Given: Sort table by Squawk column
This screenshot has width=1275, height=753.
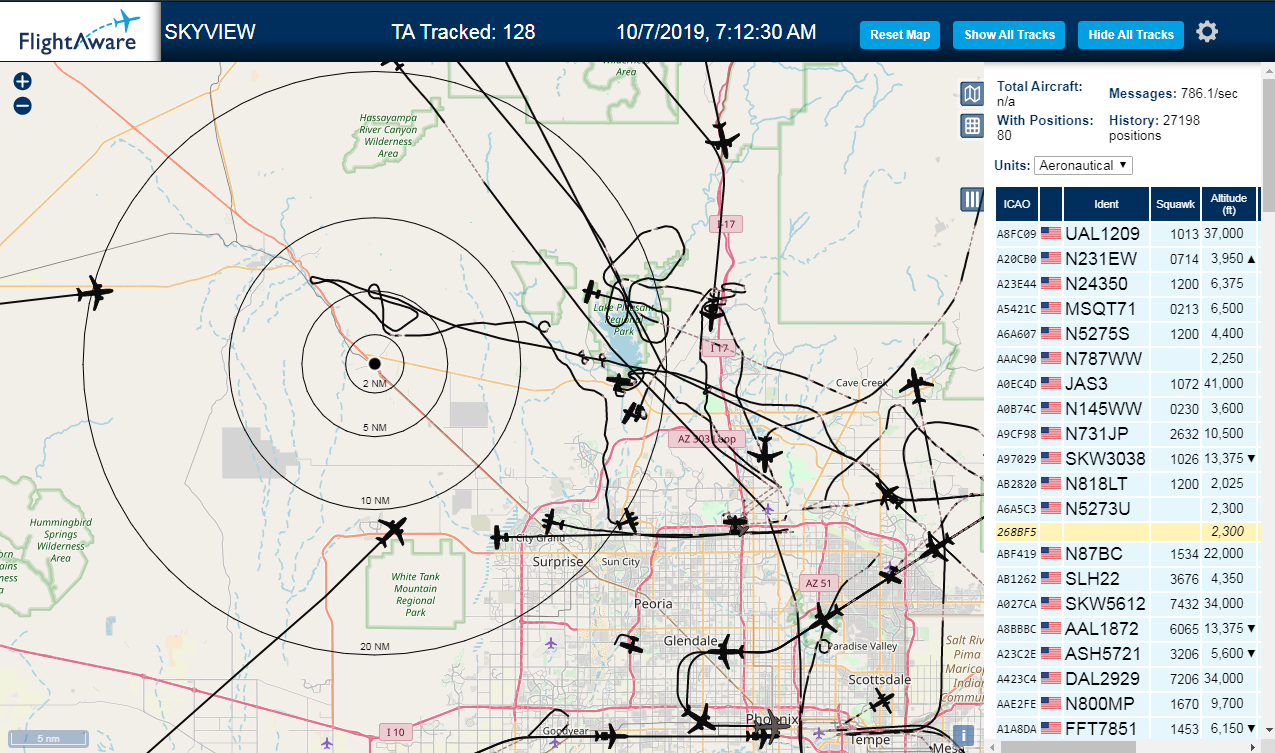Looking at the screenshot, I should pyautogui.click(x=1175, y=204).
